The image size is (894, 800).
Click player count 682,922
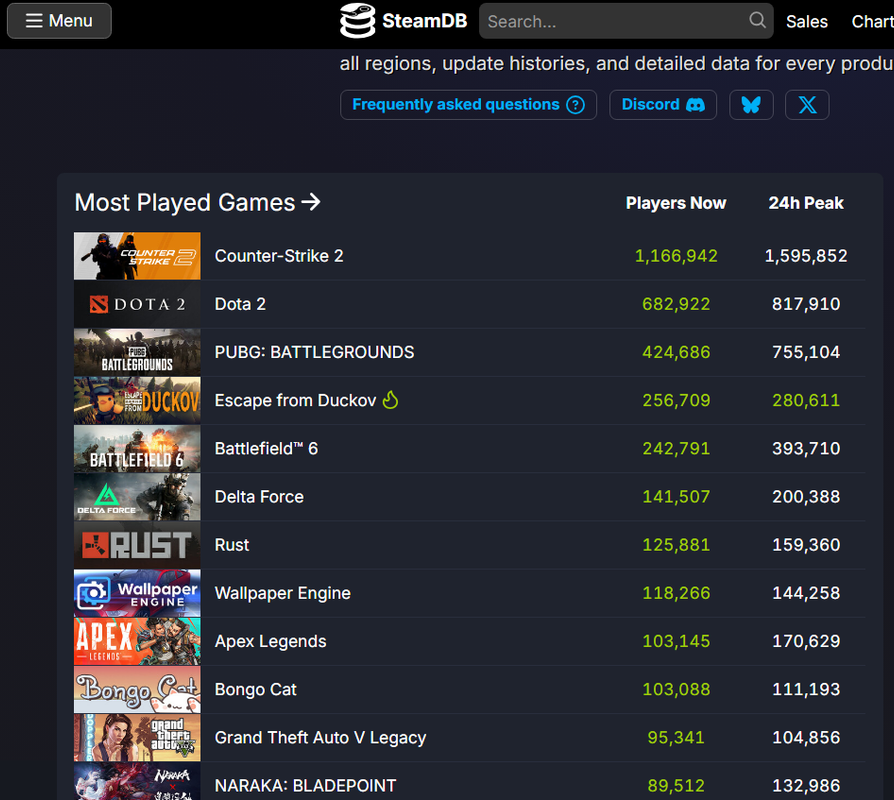676,304
